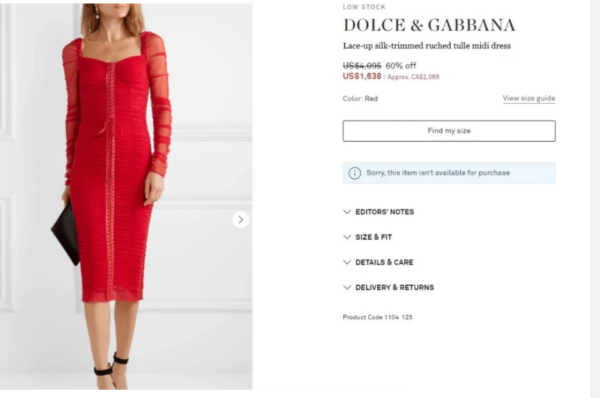Click the red dress product image
Image resolution: width=600 pixels, height=398 pixels.
(126, 196)
